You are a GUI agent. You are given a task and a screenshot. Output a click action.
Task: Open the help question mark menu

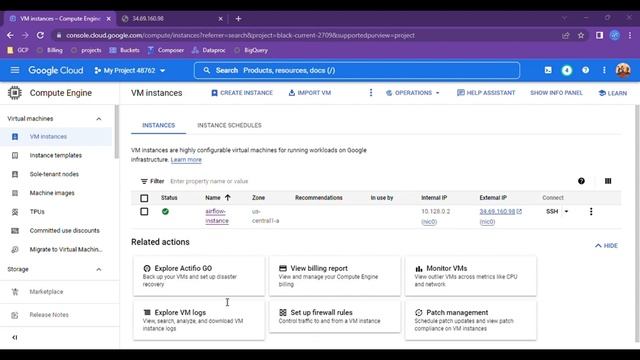585,70
